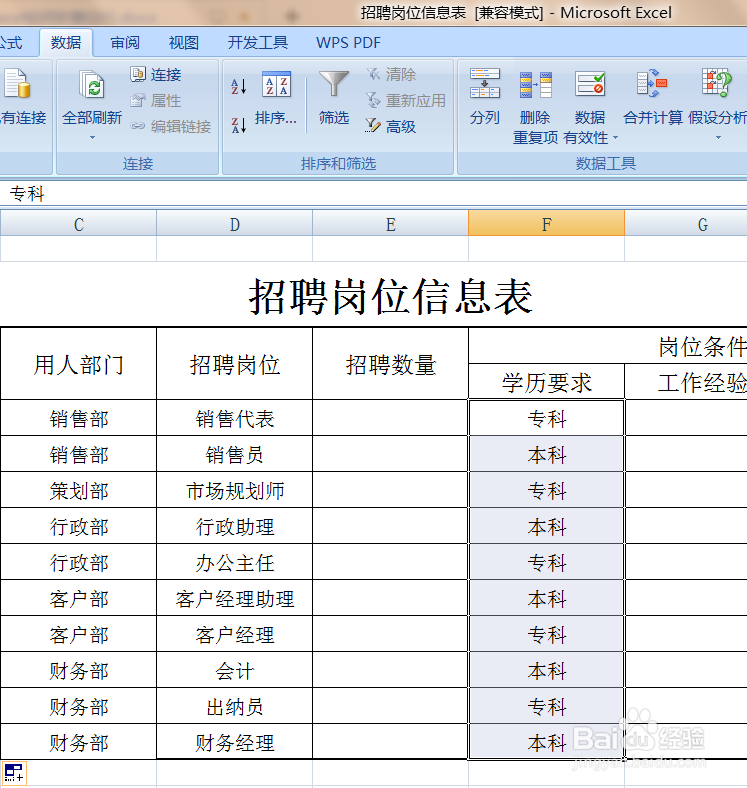Select the 办公主任 cell

point(234,562)
